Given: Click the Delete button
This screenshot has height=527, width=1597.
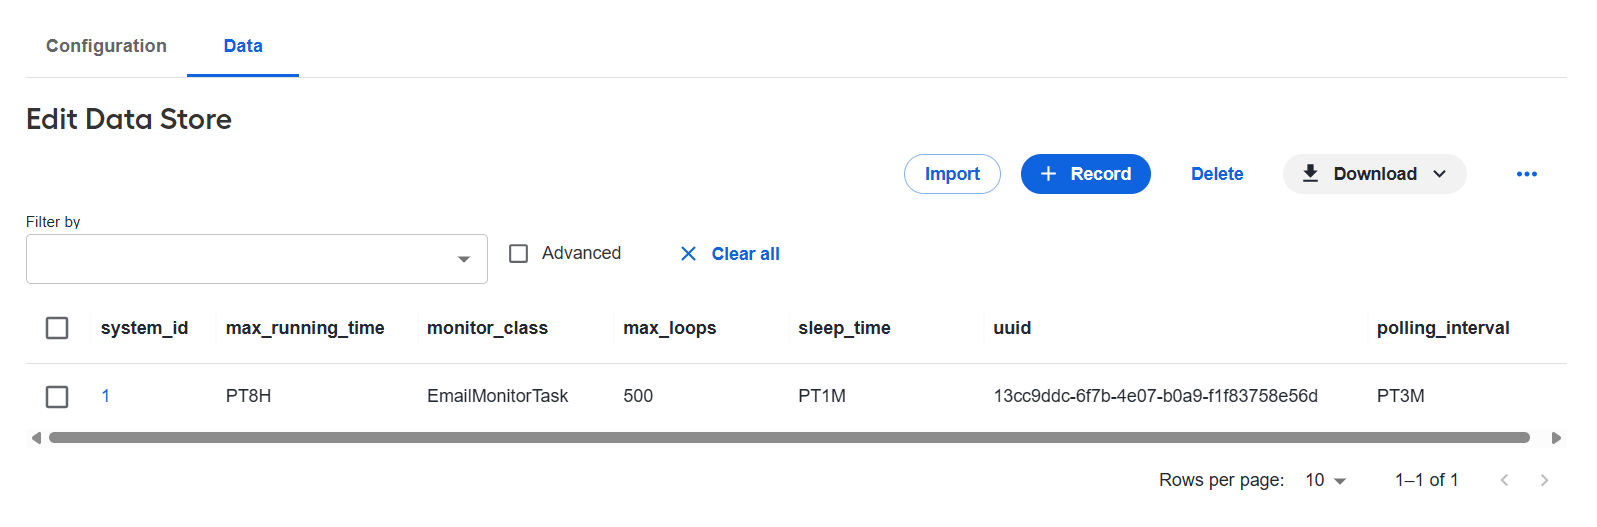Looking at the screenshot, I should [1217, 174].
